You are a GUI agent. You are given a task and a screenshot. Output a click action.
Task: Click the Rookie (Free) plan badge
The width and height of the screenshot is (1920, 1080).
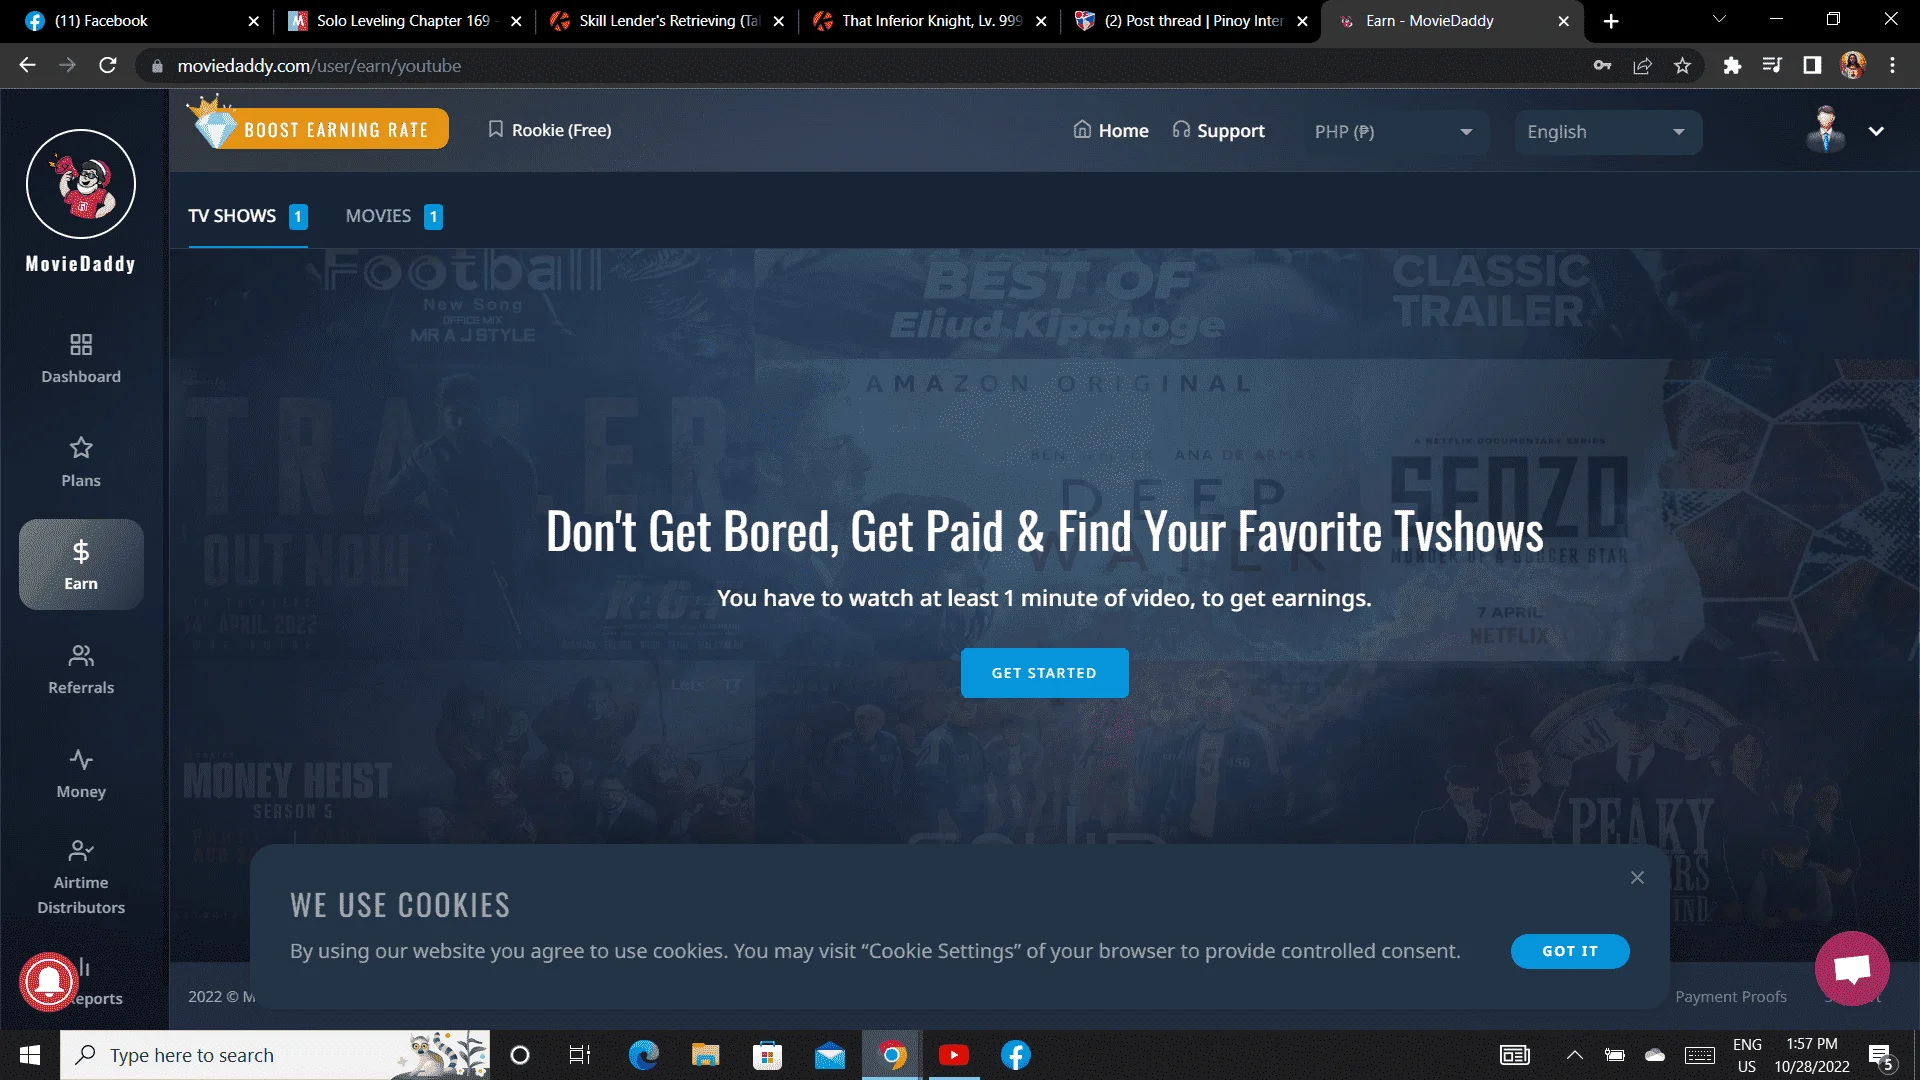coord(550,130)
